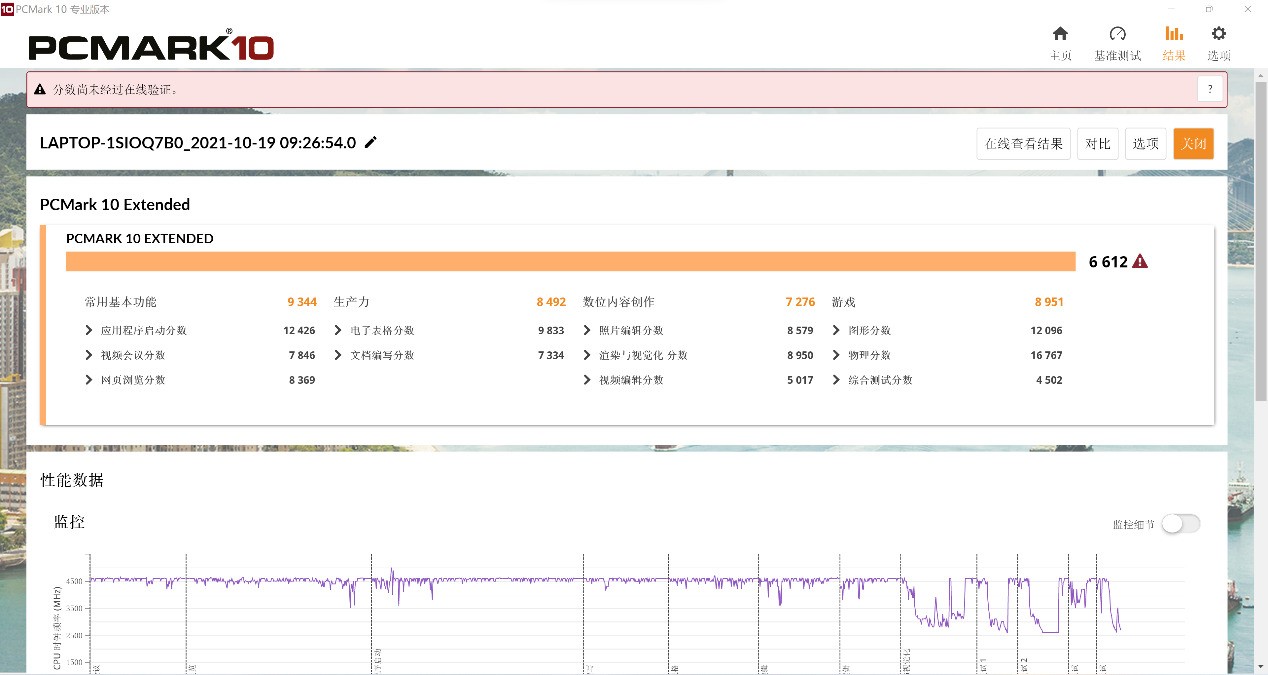Viewport: 1268px width, 675px height.
Task: Expand 电子表格分数 score row
Action: pyautogui.click(x=340, y=331)
